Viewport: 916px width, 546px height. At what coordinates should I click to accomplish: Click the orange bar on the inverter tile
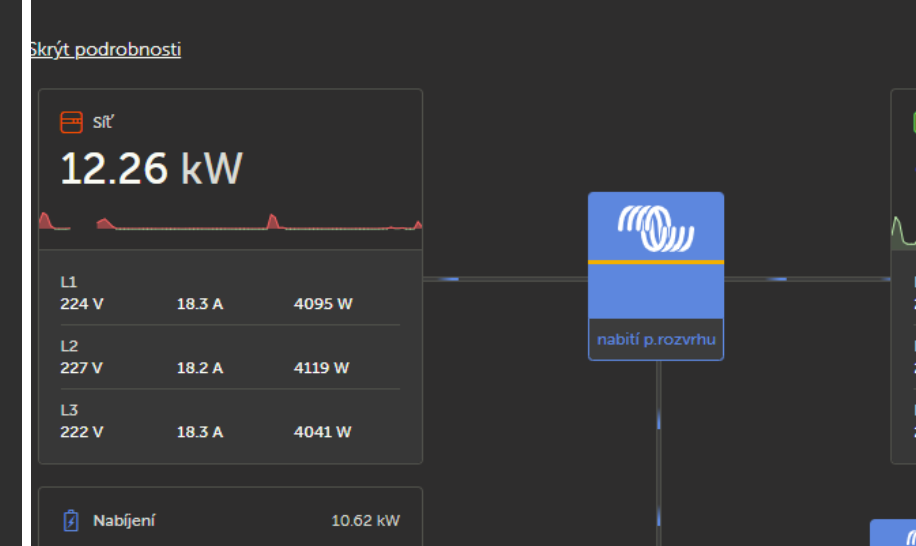point(656,262)
